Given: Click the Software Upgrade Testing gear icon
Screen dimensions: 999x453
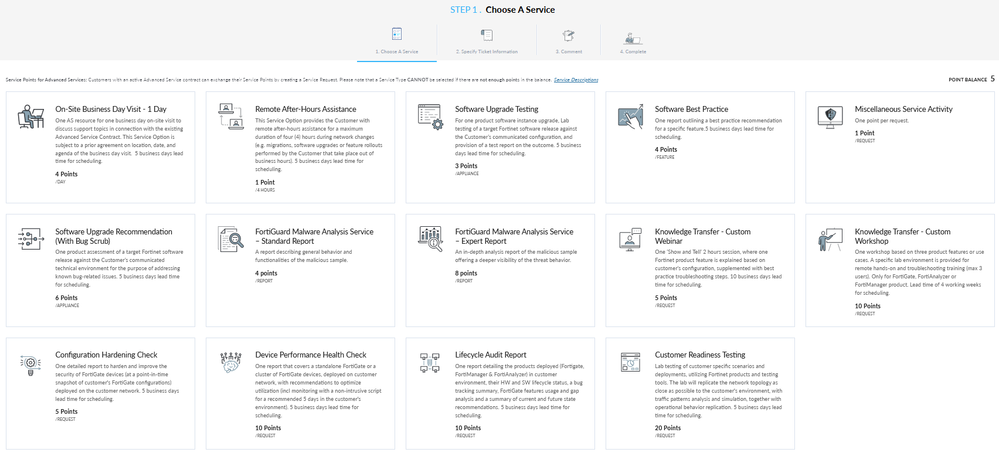Looking at the screenshot, I should 430,117.
